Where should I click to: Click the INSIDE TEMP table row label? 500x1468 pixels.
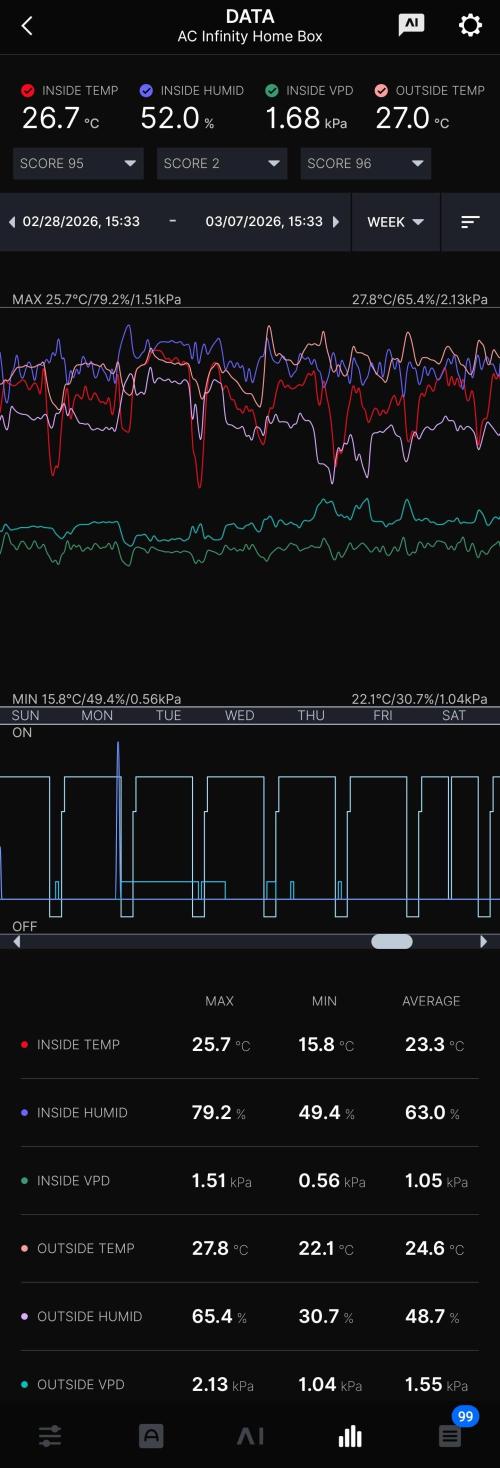[78, 1044]
